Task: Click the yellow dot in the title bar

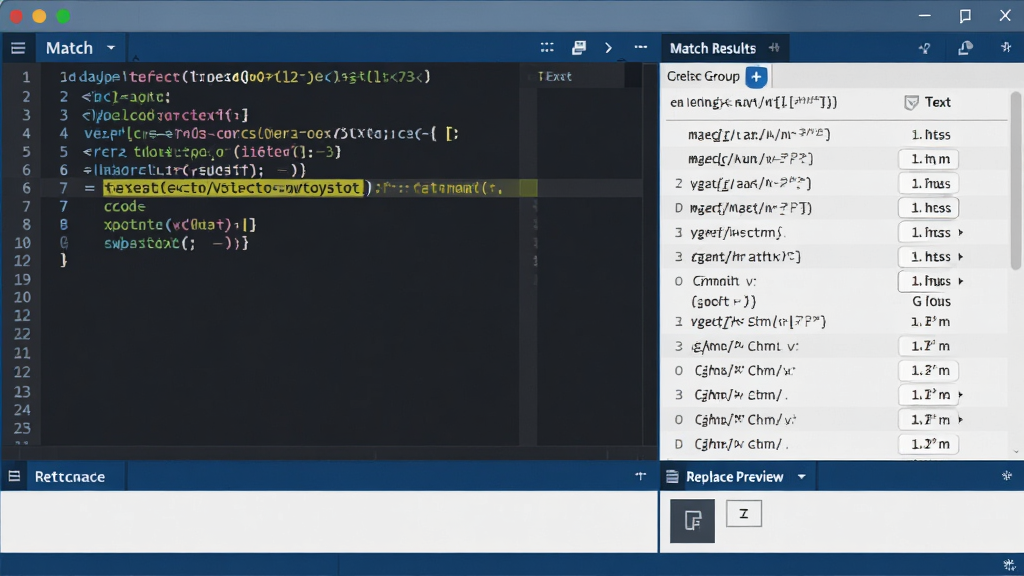Action: click(x=39, y=16)
